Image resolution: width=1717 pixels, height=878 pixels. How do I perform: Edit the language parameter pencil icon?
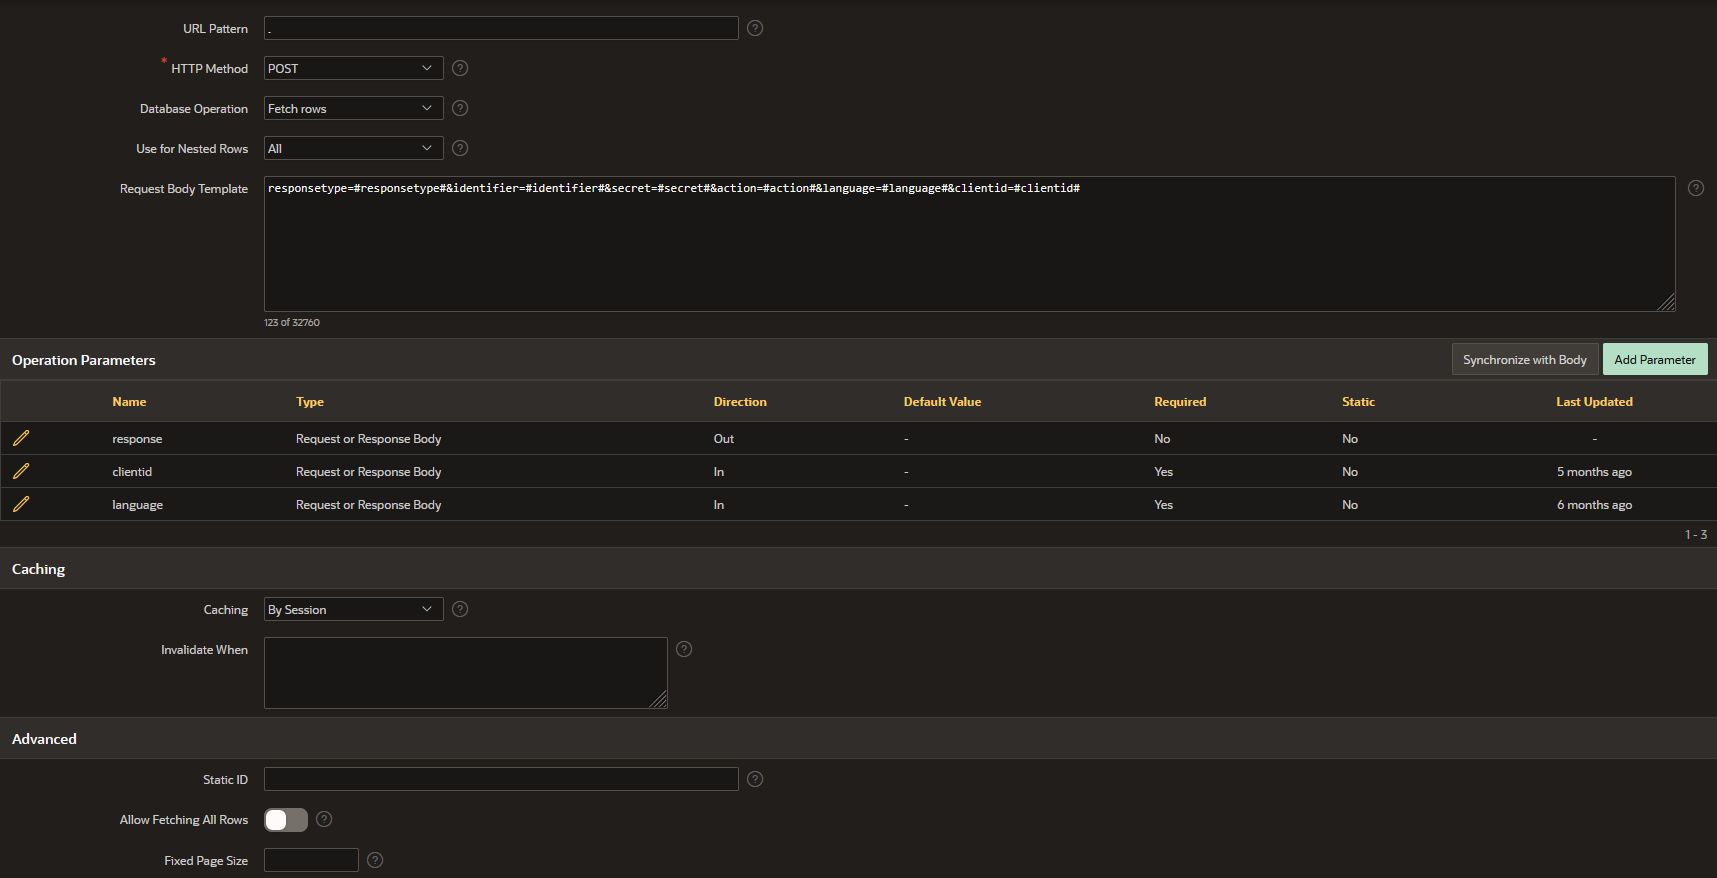(x=21, y=504)
